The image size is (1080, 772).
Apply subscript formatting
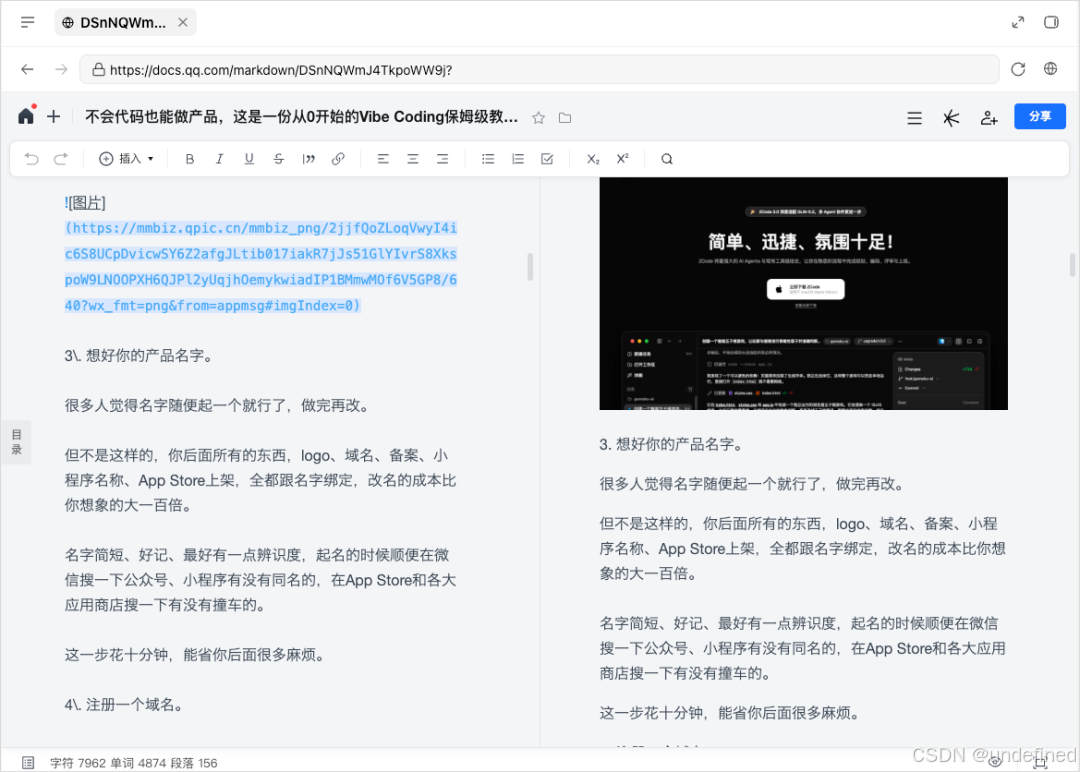[x=593, y=159]
